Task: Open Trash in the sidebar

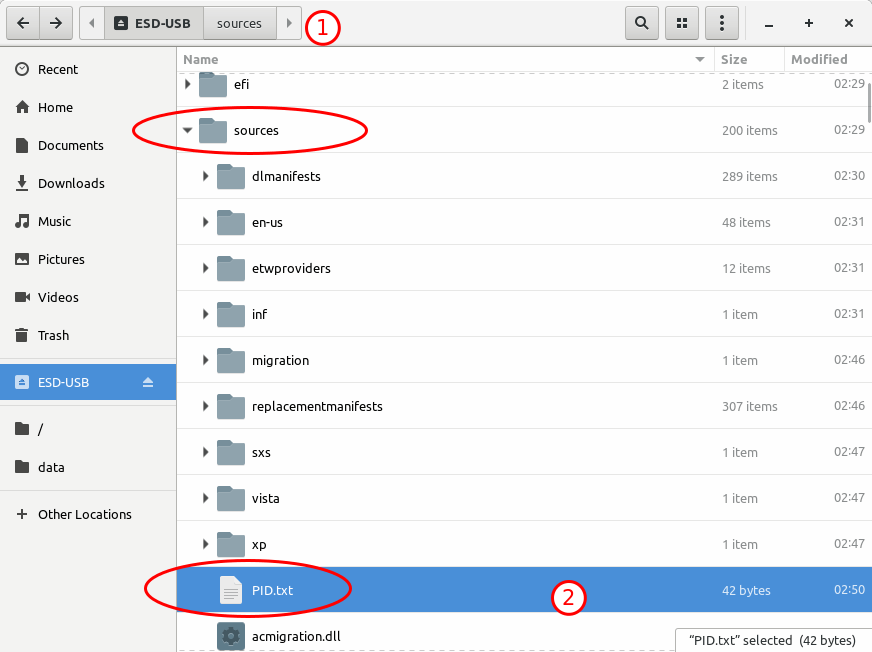Action: (x=88, y=335)
